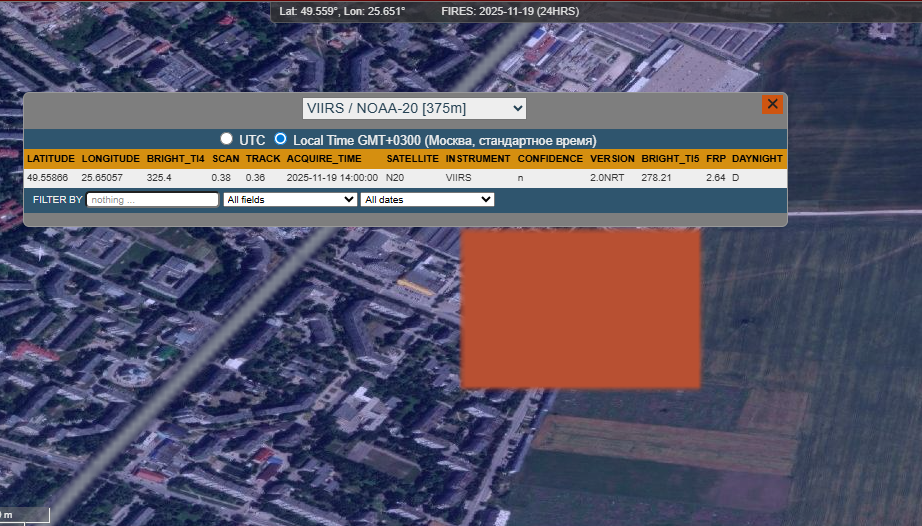This screenshot has height=526, width=922.
Task: Click the FIRES 2025-11-19 (24HRS) label
Action: pos(509,11)
